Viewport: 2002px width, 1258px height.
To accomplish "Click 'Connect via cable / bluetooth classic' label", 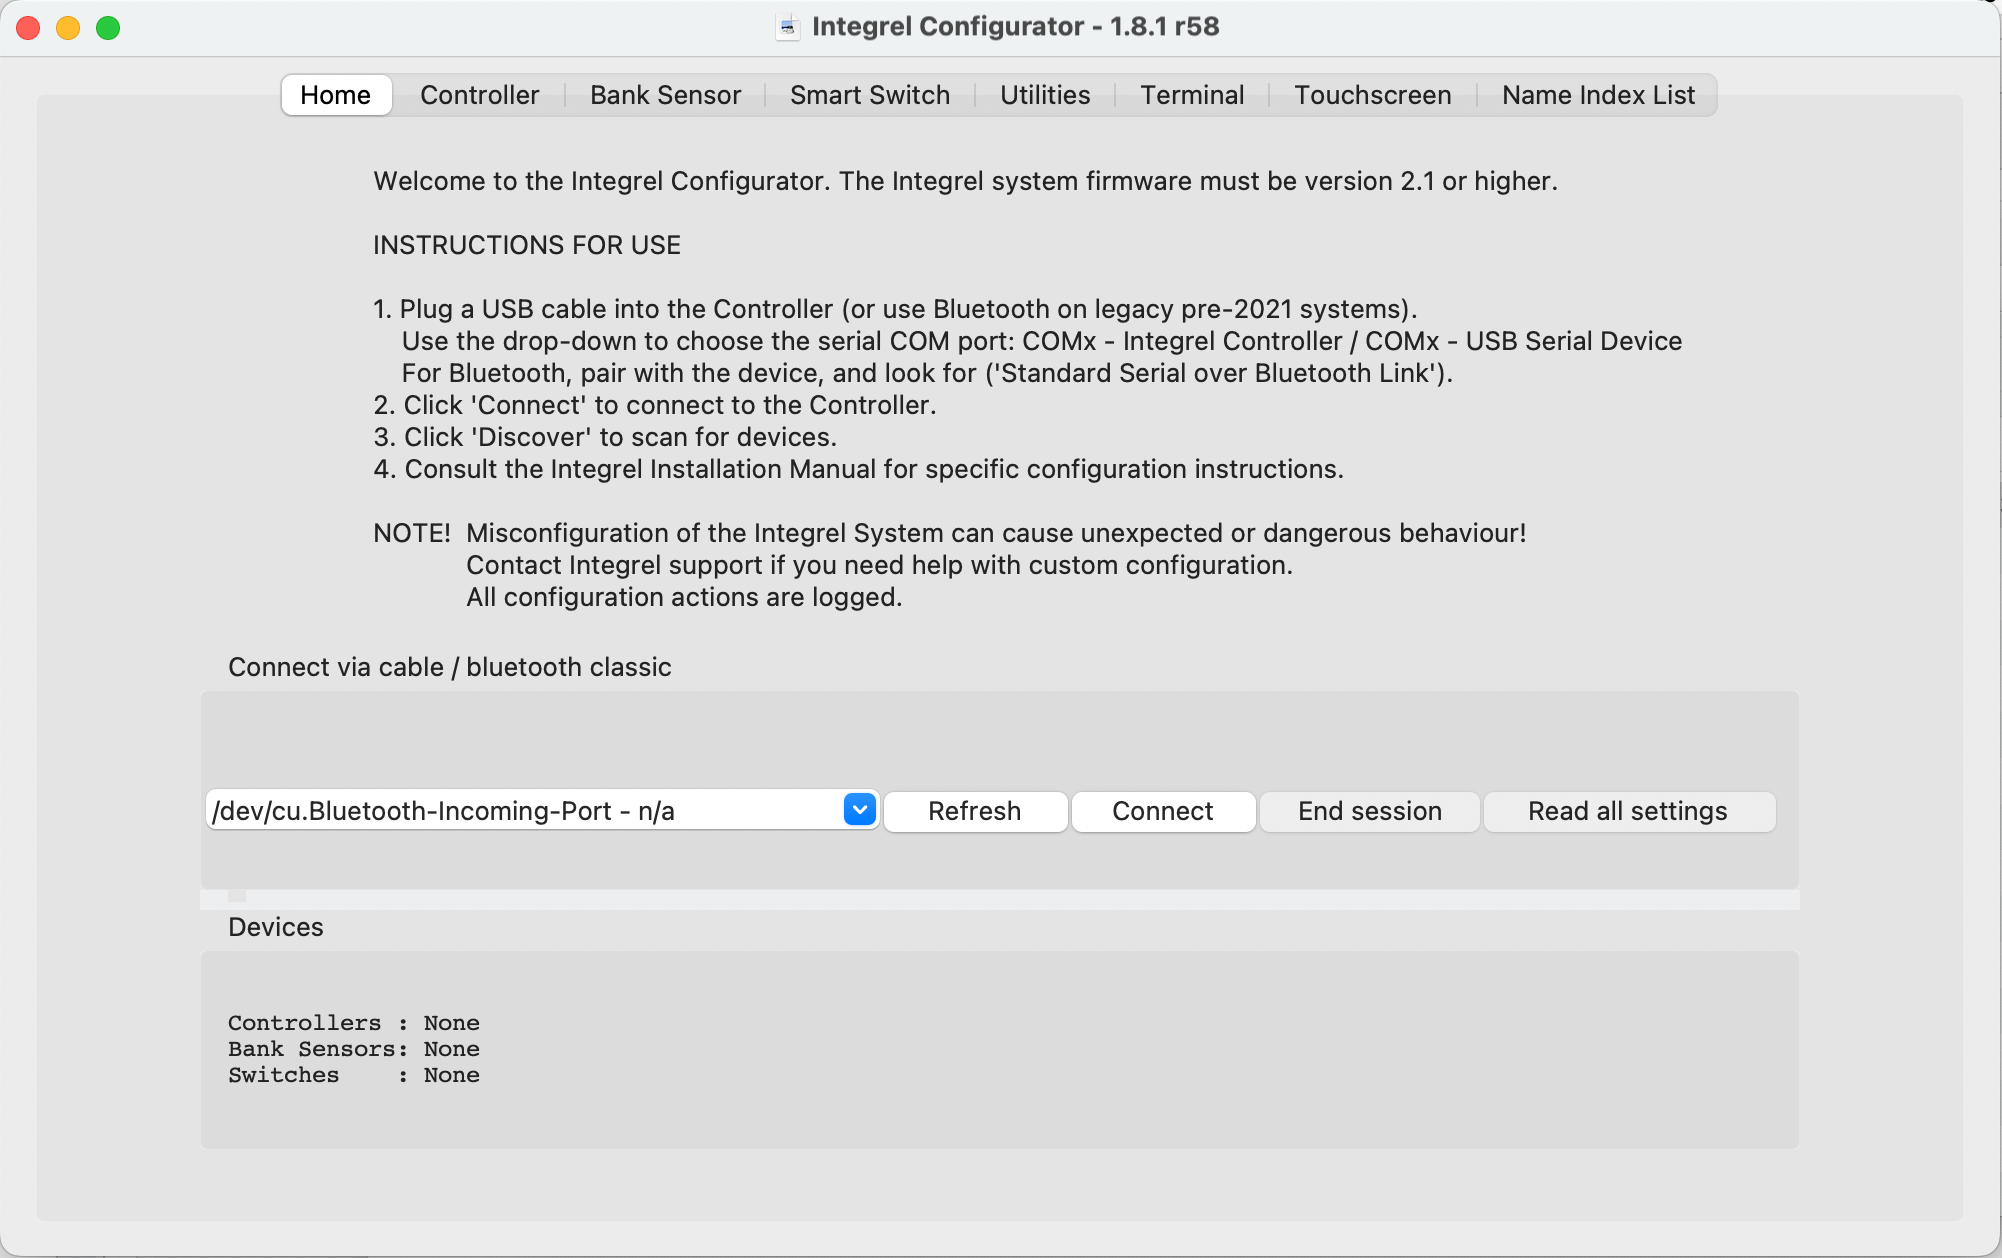I will click(450, 667).
